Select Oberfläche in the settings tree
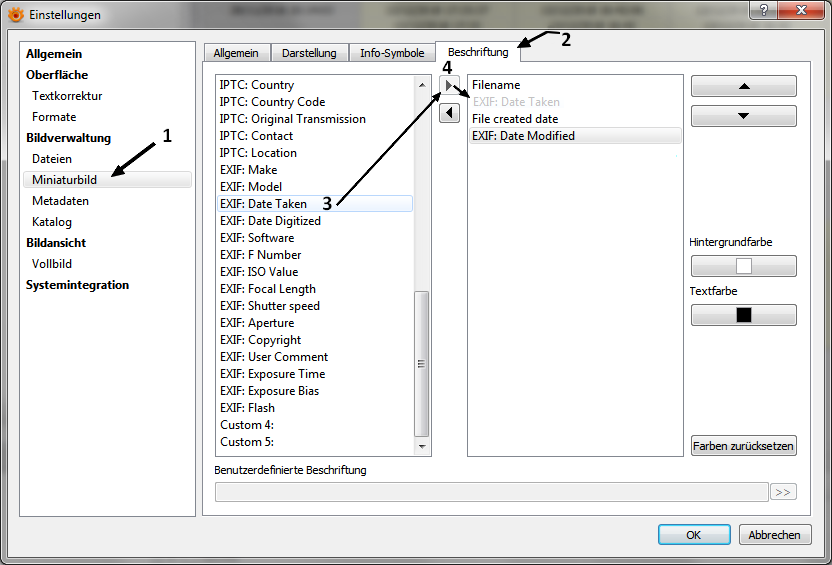 pyautogui.click(x=57, y=75)
